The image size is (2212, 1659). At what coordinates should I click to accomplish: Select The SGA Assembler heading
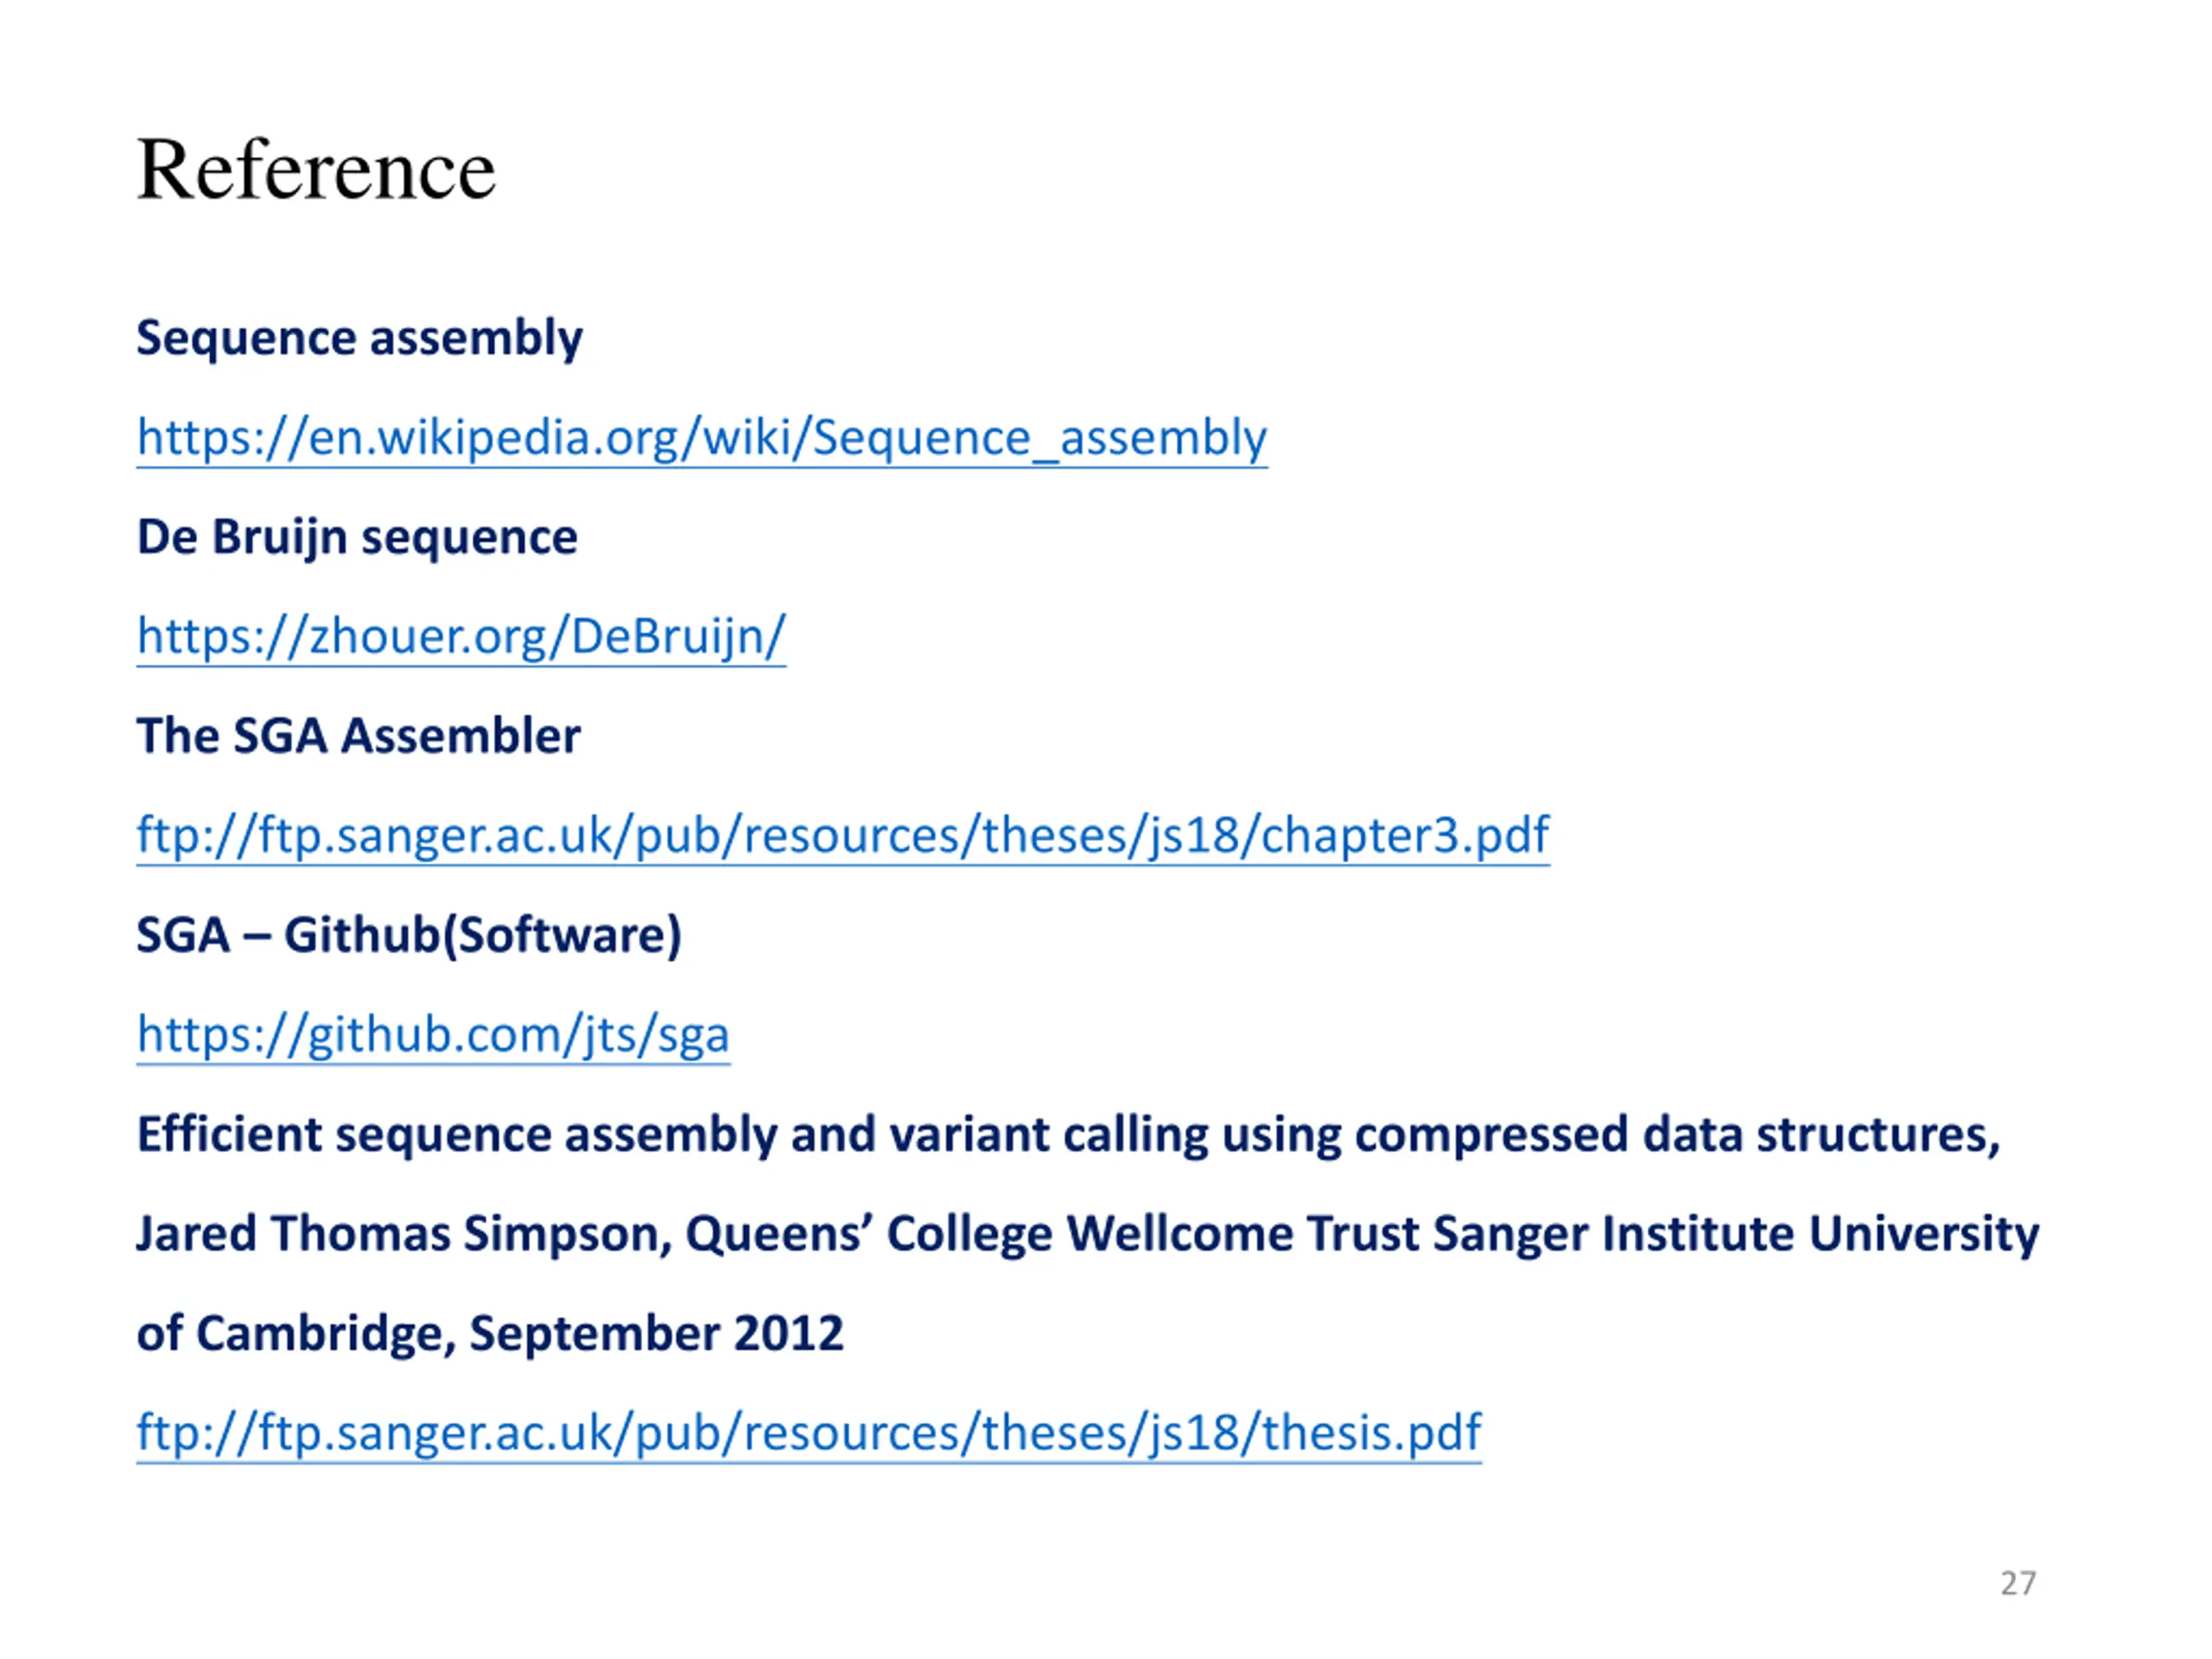click(x=358, y=736)
